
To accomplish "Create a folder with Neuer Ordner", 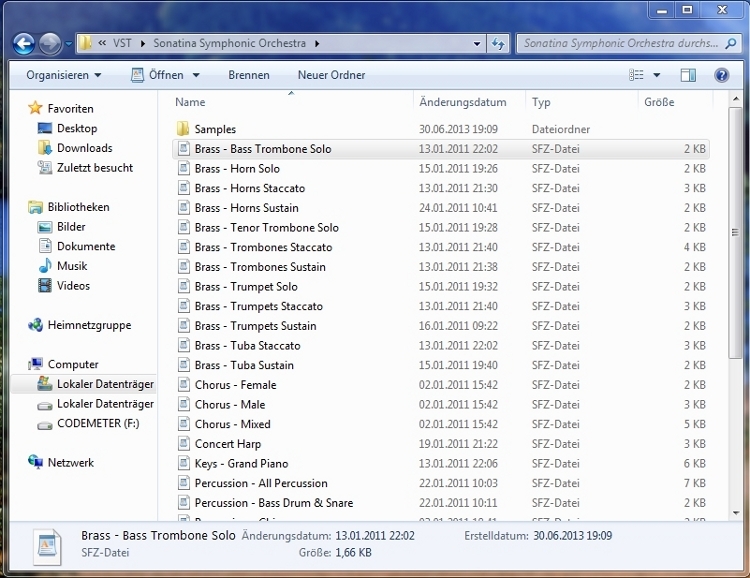I will tap(331, 75).
